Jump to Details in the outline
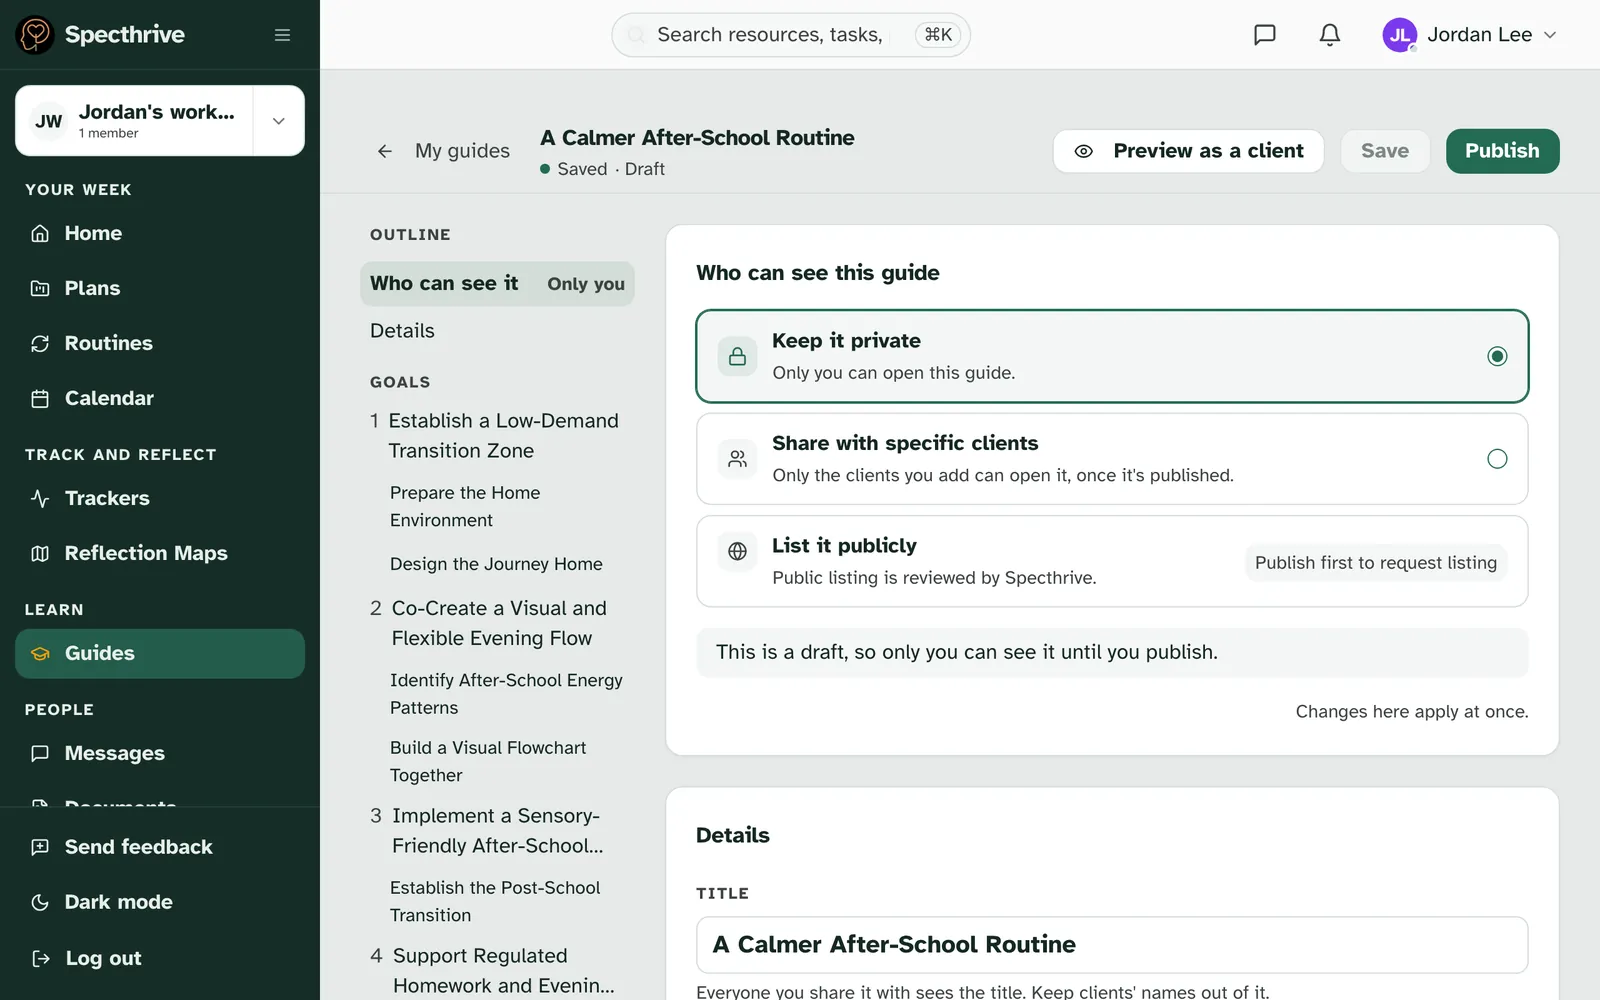 click(x=497, y=331)
